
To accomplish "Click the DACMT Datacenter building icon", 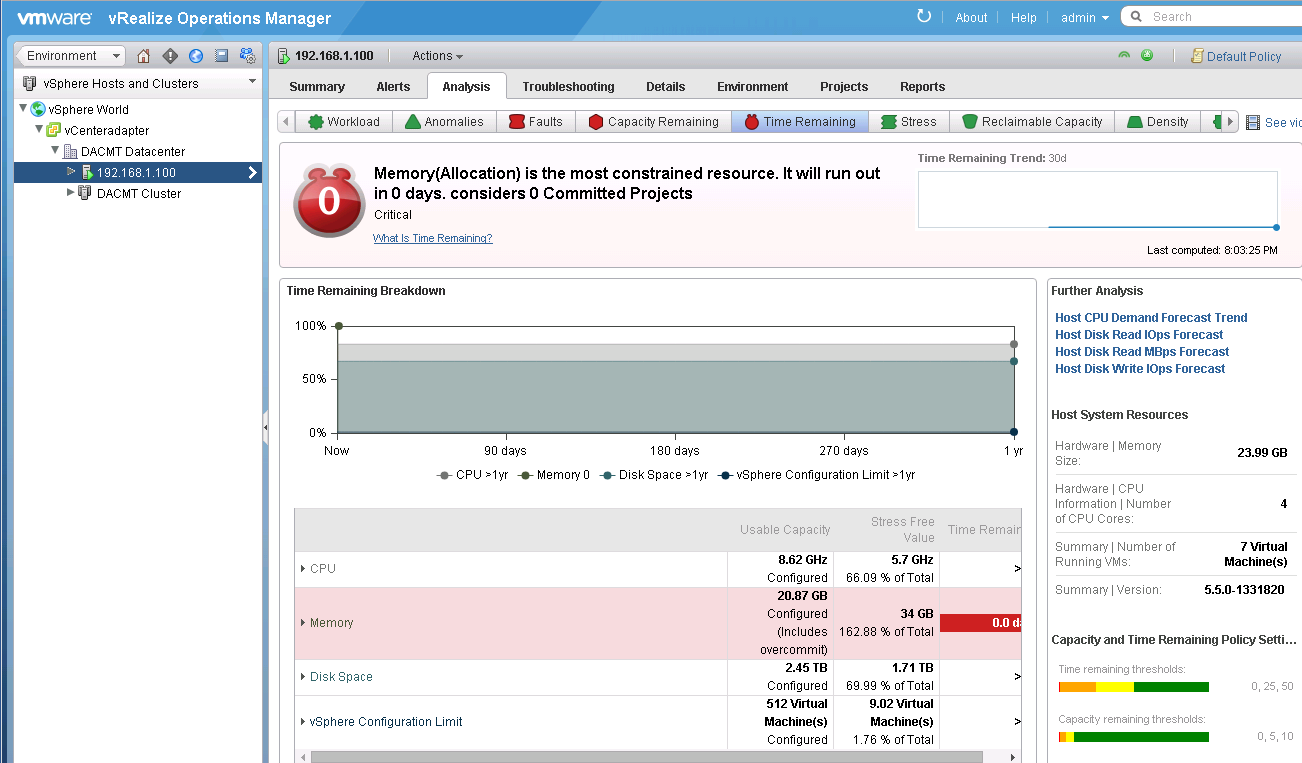I will coord(70,151).
